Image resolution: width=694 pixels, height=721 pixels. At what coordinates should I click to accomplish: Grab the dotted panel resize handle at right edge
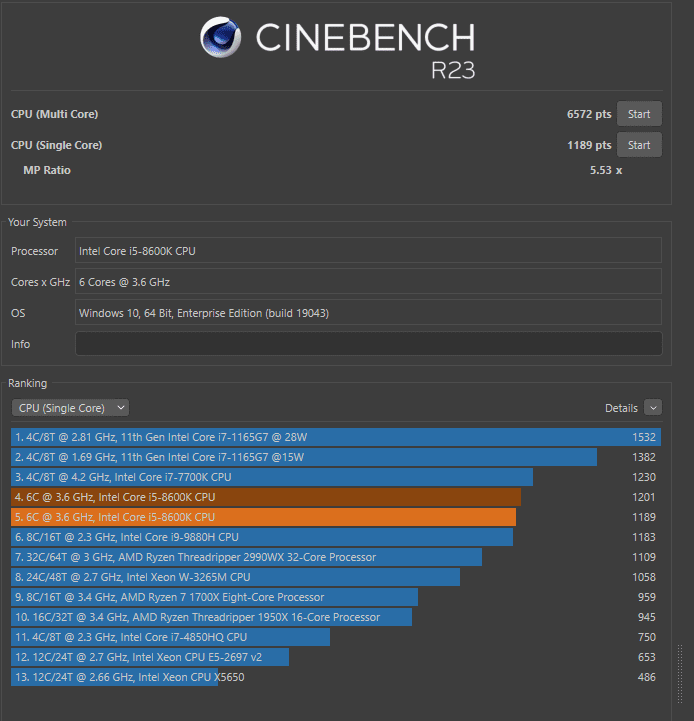click(680, 674)
